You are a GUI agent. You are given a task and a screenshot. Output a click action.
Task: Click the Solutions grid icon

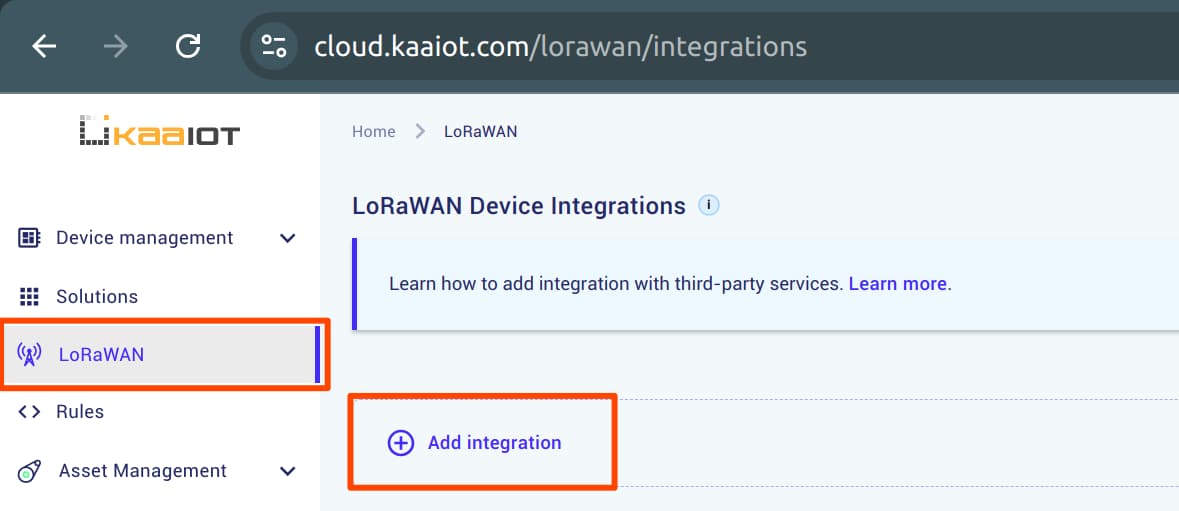coord(29,297)
